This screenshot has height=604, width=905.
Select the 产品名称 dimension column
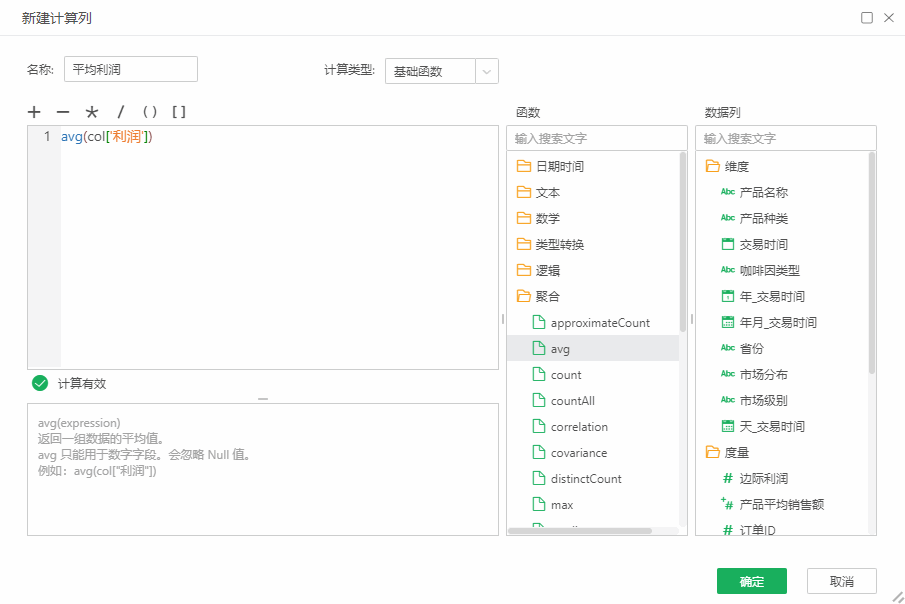[x=763, y=193]
